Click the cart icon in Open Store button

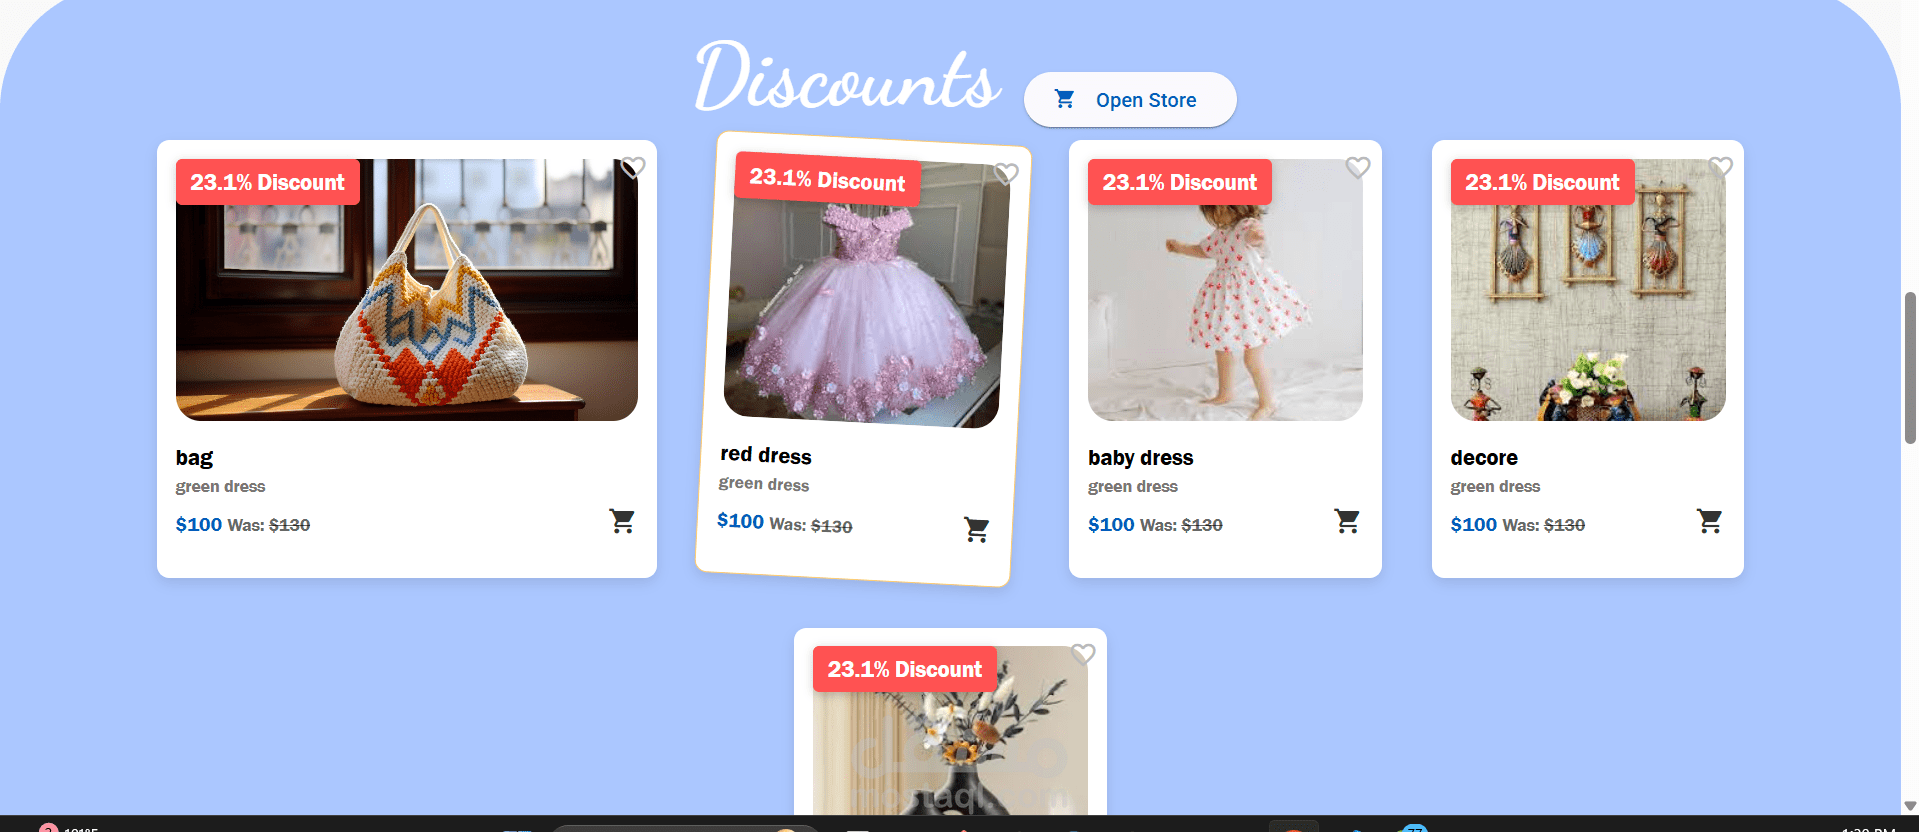(x=1064, y=99)
